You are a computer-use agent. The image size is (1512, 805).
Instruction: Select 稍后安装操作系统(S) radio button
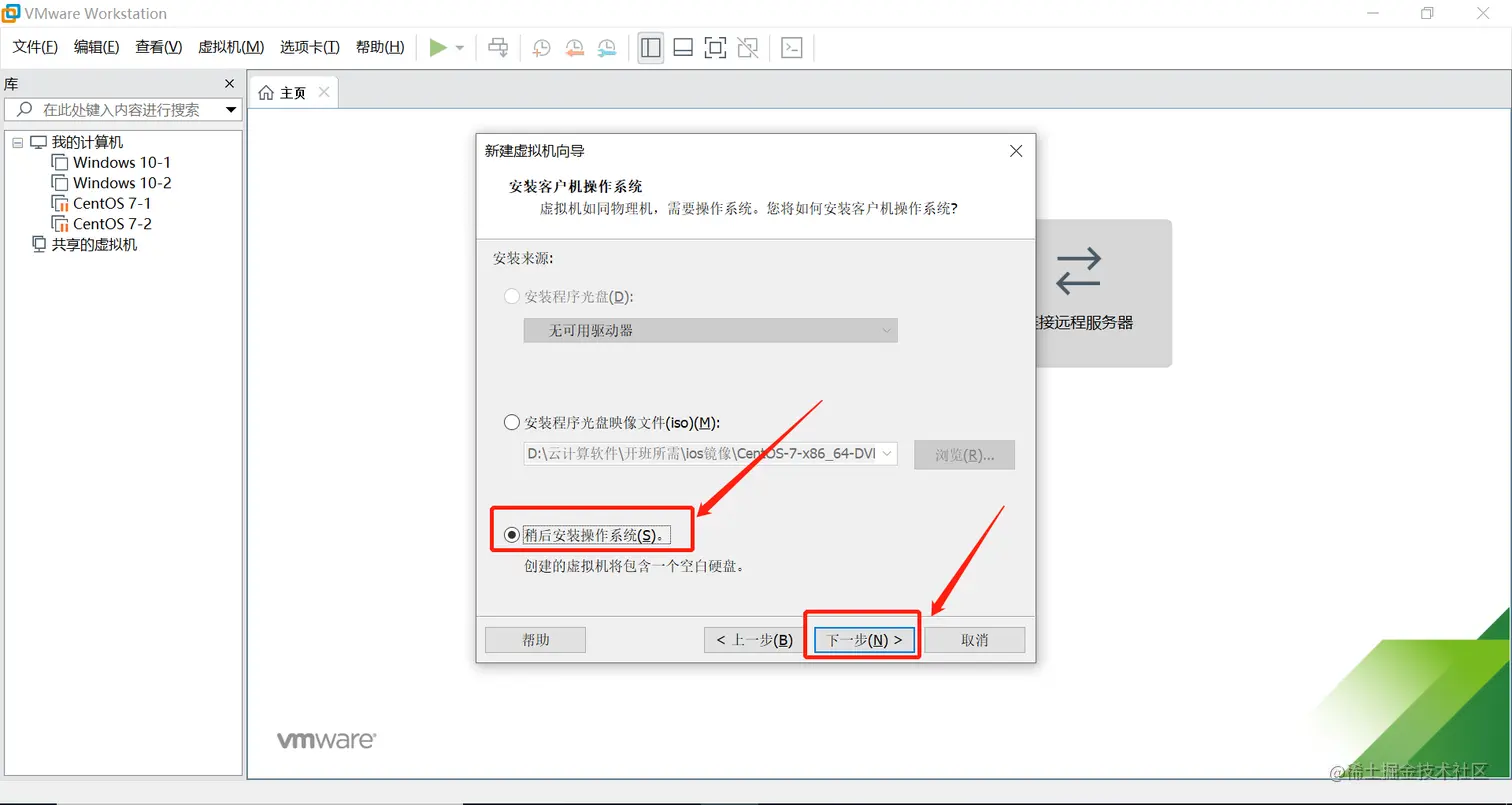[512, 535]
